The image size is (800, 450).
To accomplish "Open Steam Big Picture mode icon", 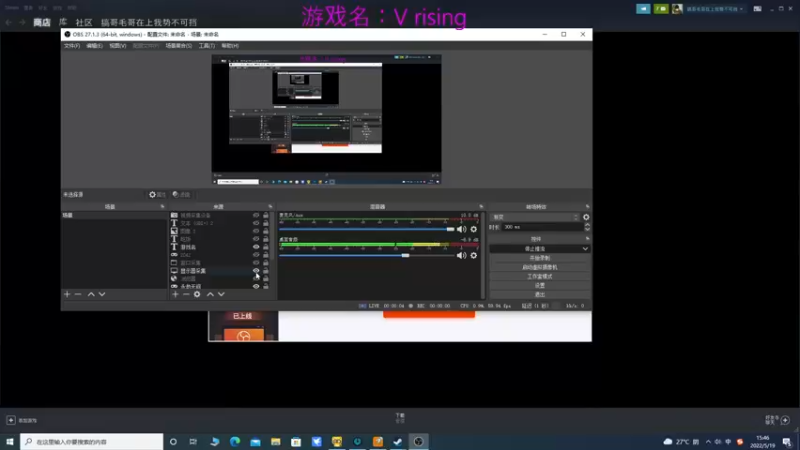I will 757,9.
